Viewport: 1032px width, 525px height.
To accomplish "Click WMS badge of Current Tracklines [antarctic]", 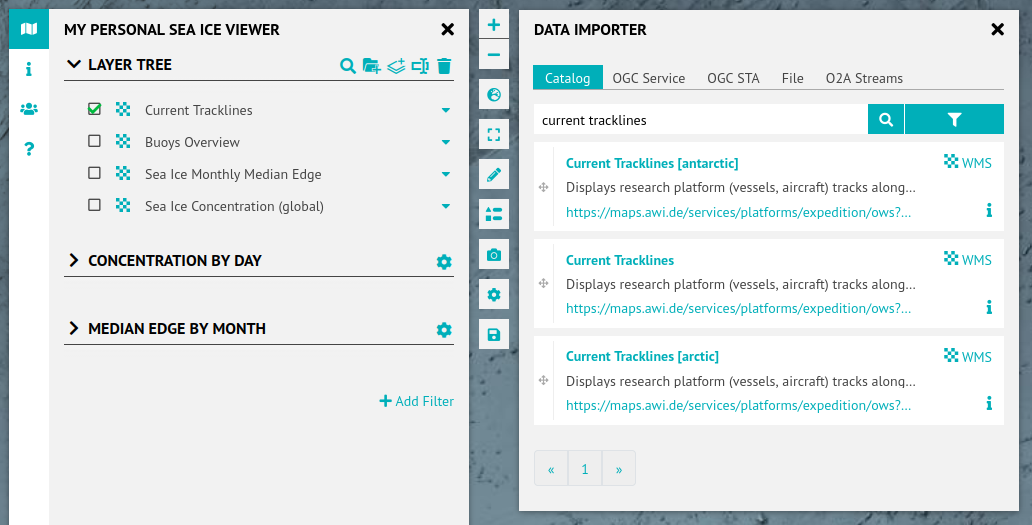I will point(968,162).
